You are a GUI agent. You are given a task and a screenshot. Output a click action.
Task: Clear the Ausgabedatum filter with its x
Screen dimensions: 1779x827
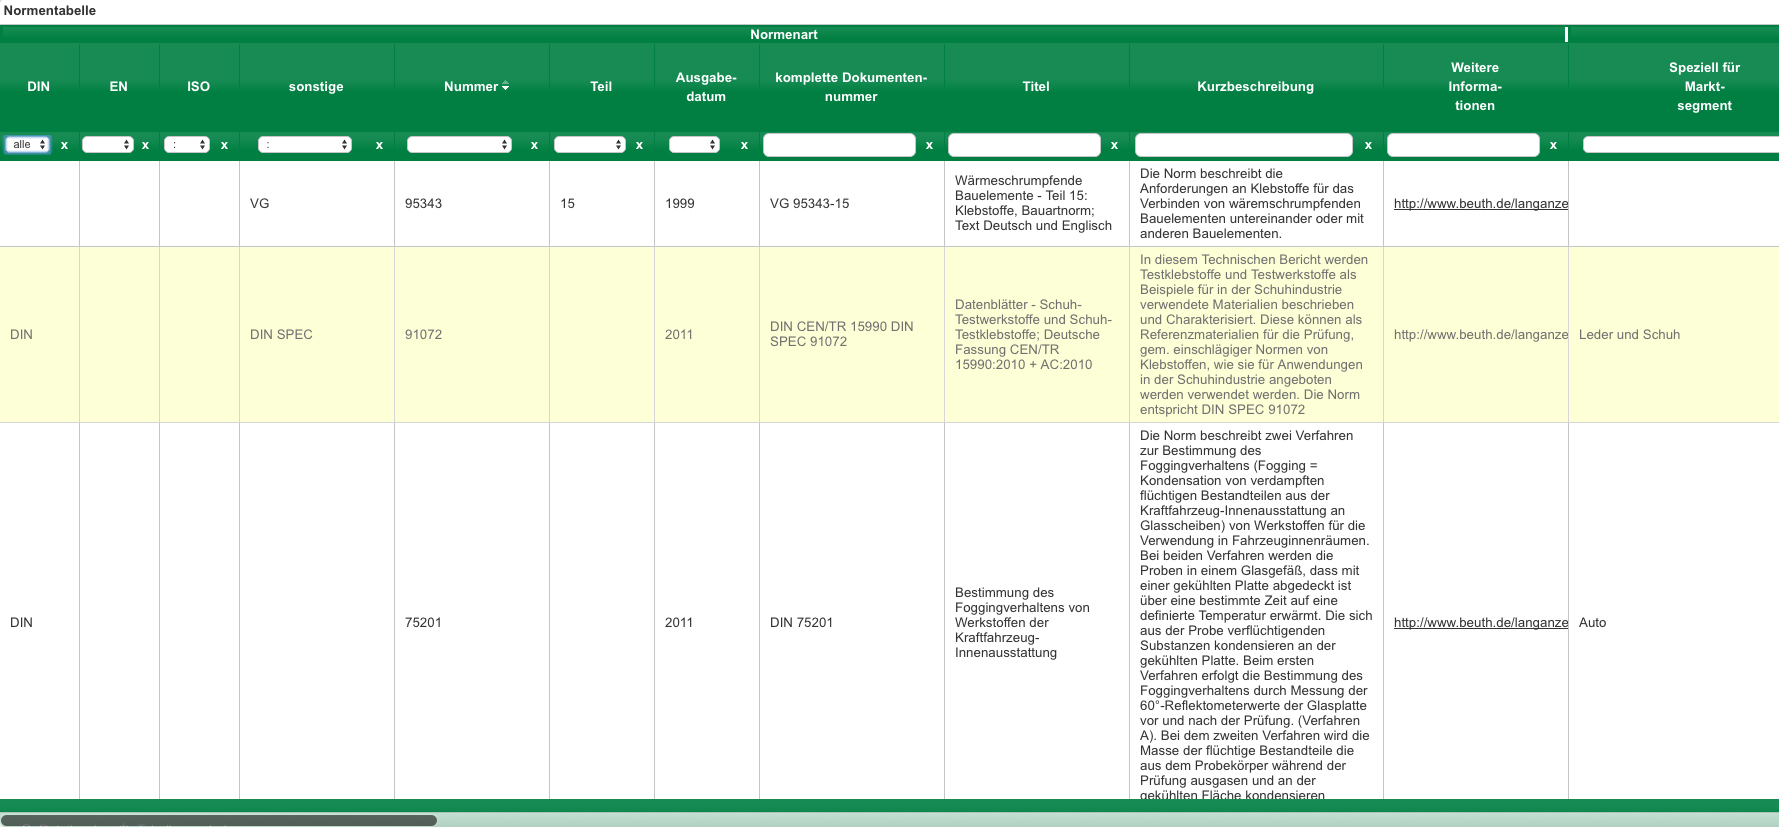coord(744,145)
